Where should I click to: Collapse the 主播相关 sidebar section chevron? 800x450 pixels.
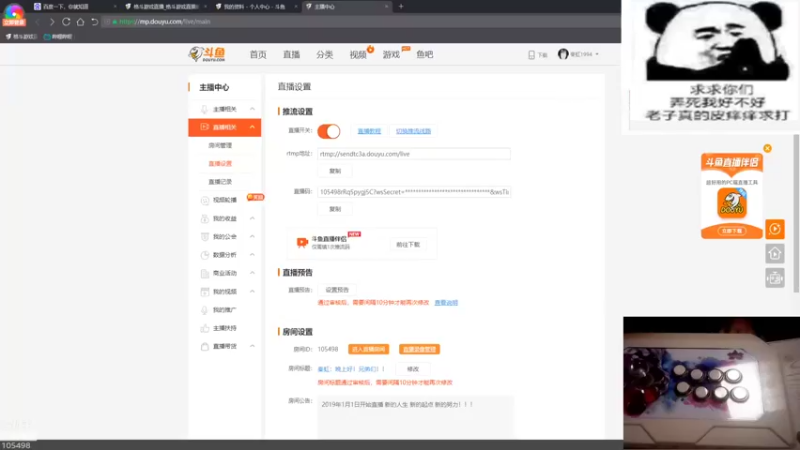[253, 109]
